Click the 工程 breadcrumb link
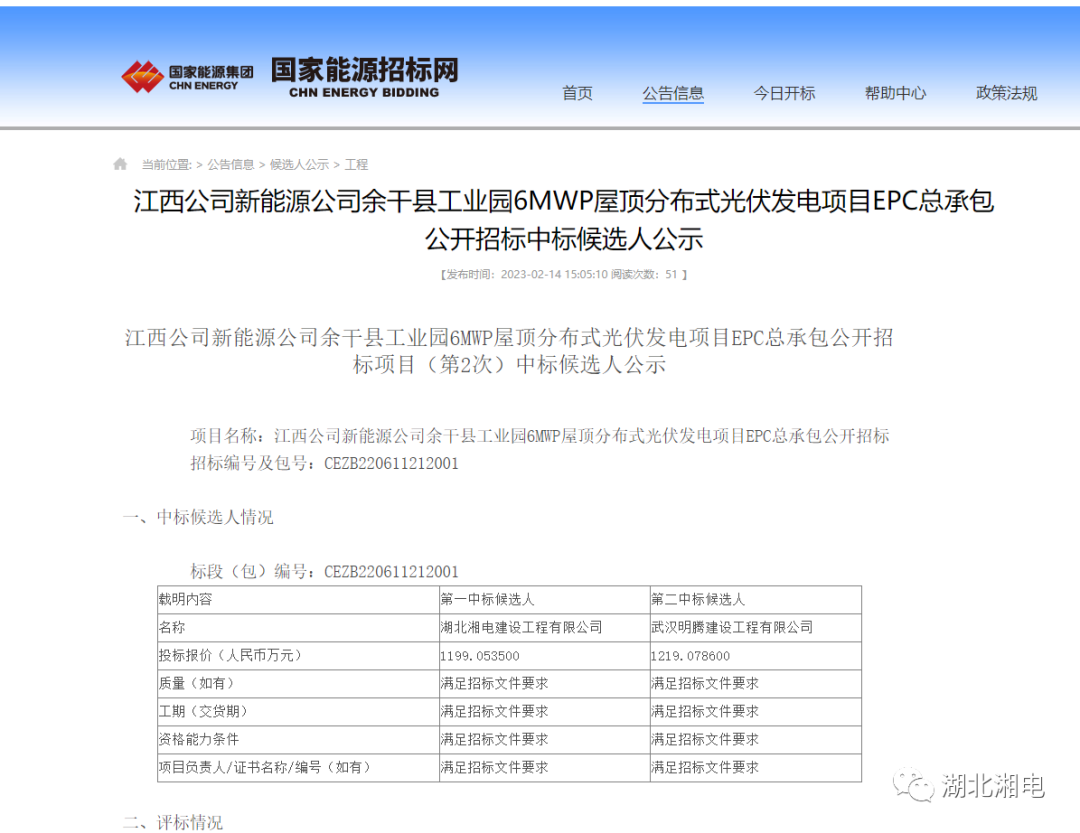This screenshot has height=833, width=1080. (x=357, y=163)
